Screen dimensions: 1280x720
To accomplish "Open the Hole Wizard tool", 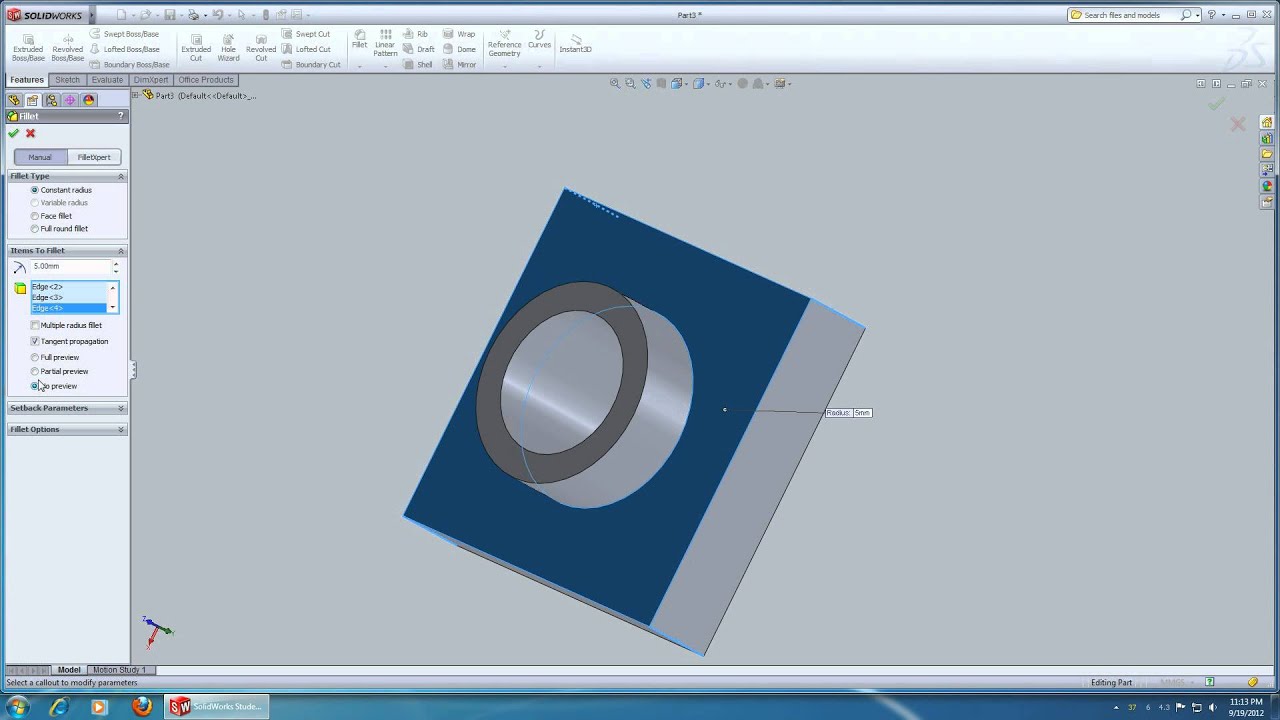I will [x=228, y=47].
